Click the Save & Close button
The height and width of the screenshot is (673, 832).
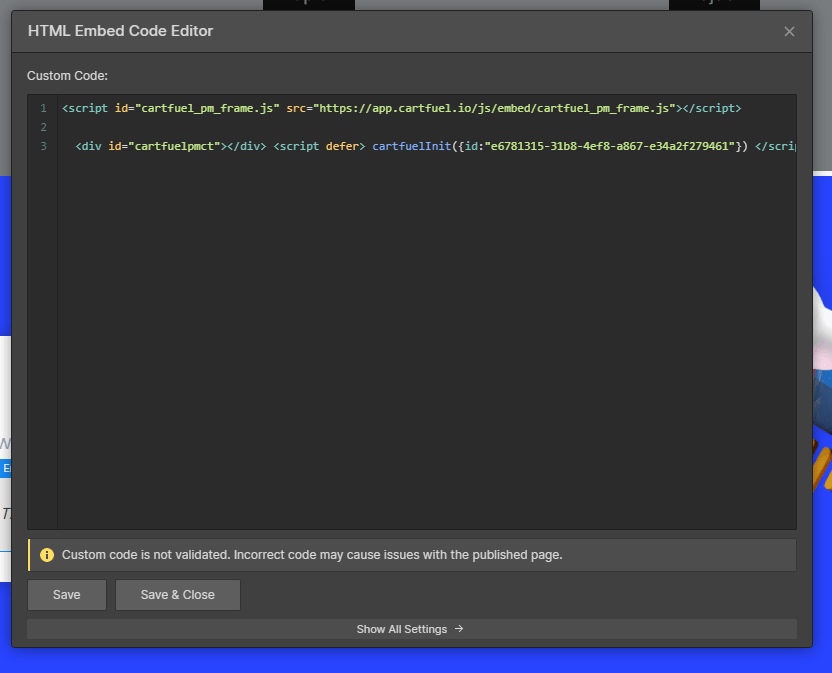pos(178,594)
